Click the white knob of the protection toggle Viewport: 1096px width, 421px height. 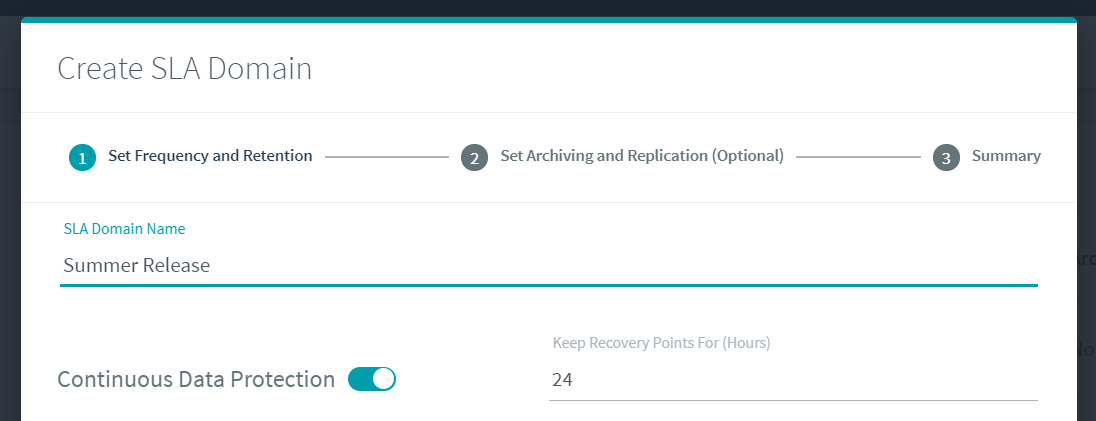[x=384, y=379]
